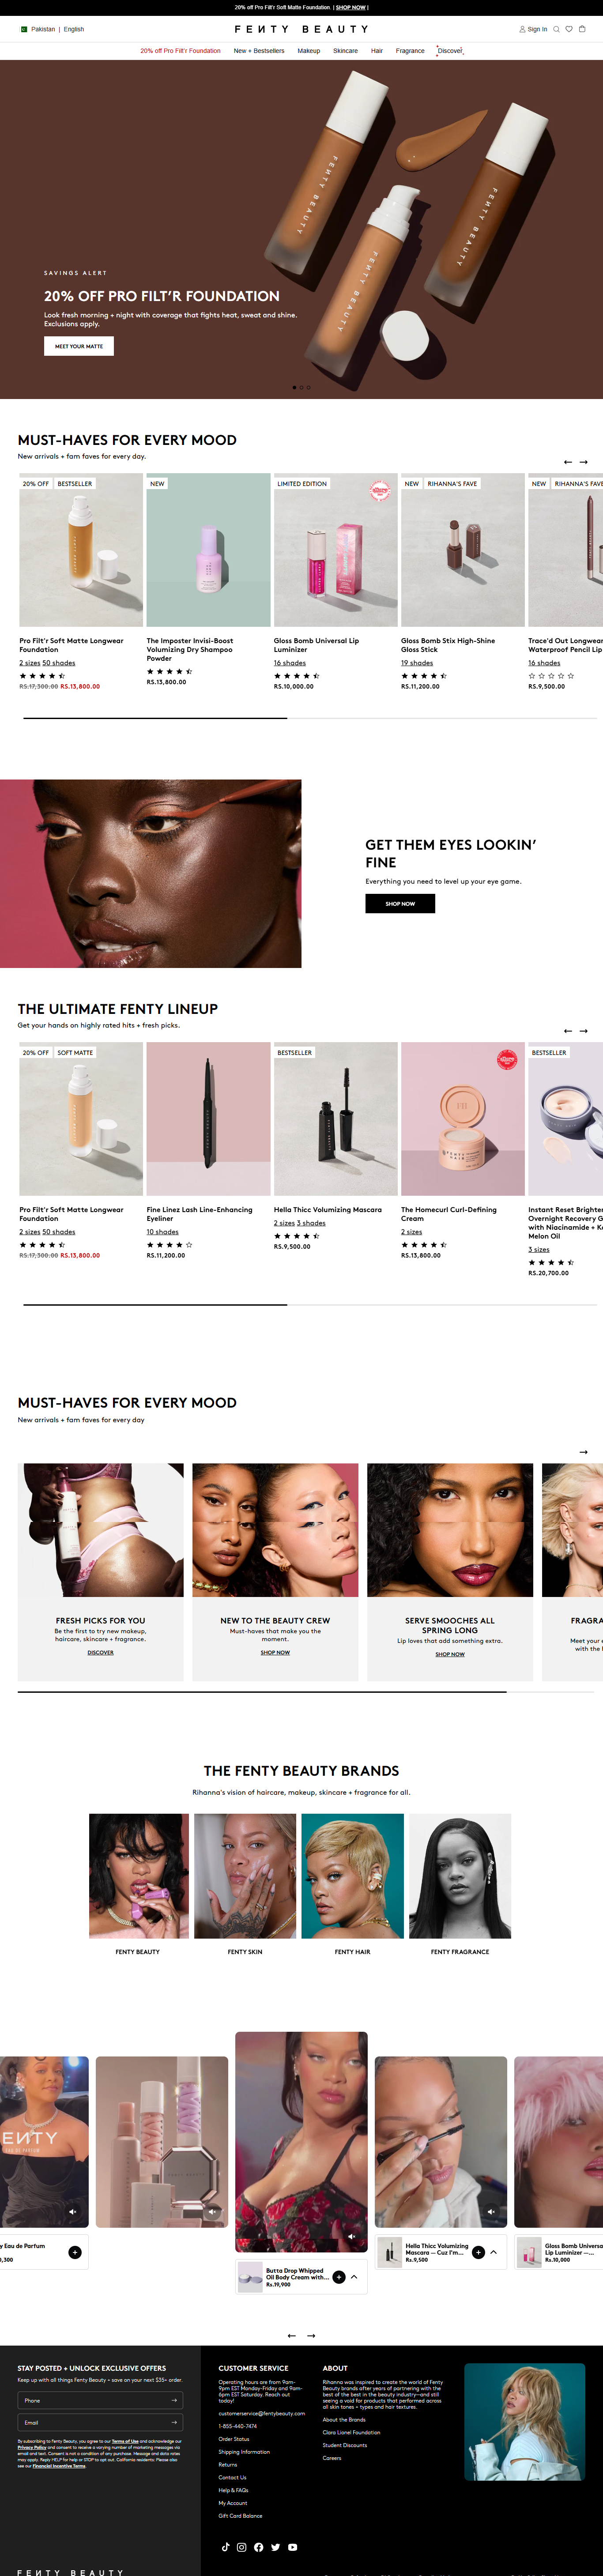Open the Pakistan | English region selector
This screenshot has width=603, height=2576.
52,29
